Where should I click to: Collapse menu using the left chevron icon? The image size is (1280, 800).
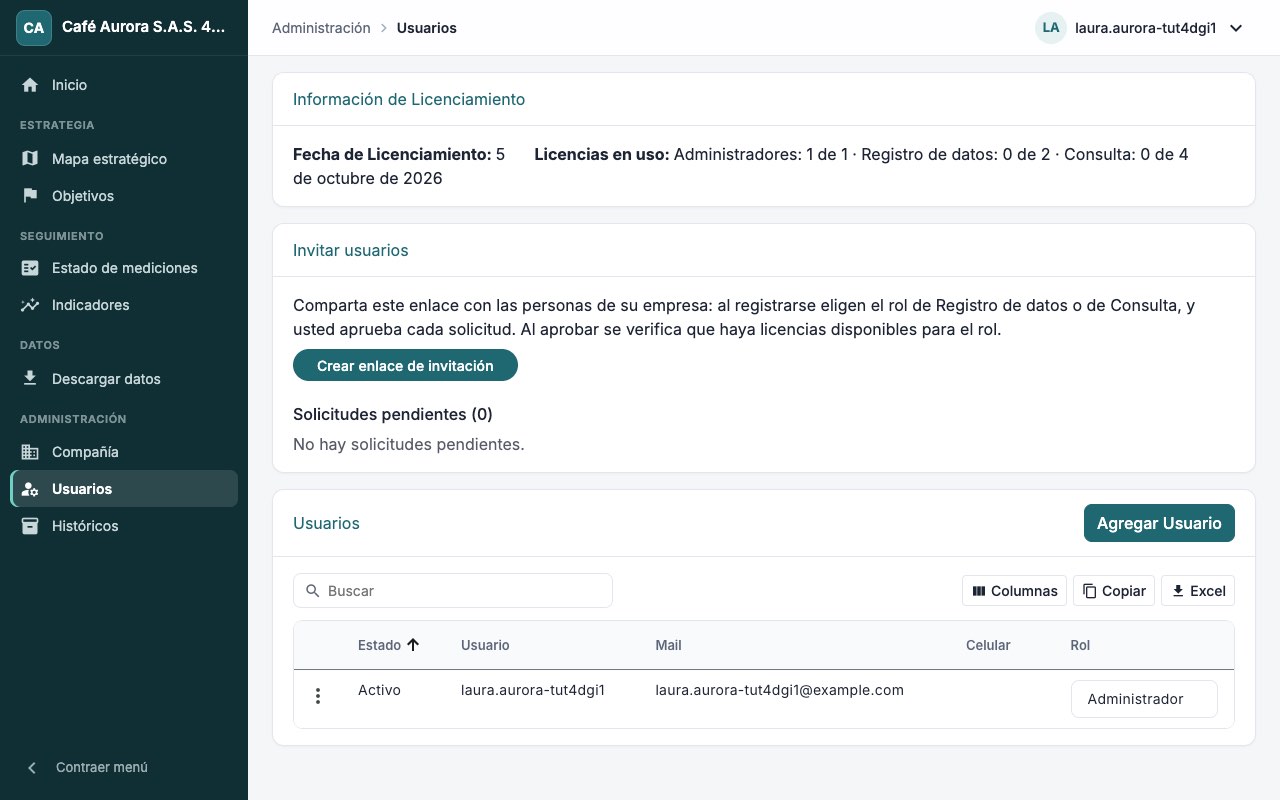tap(32, 768)
